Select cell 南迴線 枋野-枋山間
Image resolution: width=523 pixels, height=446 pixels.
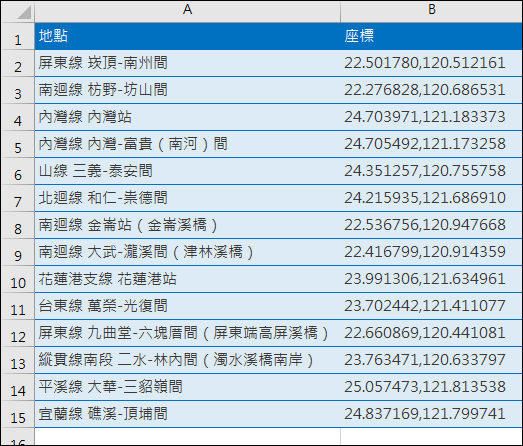click(187, 90)
